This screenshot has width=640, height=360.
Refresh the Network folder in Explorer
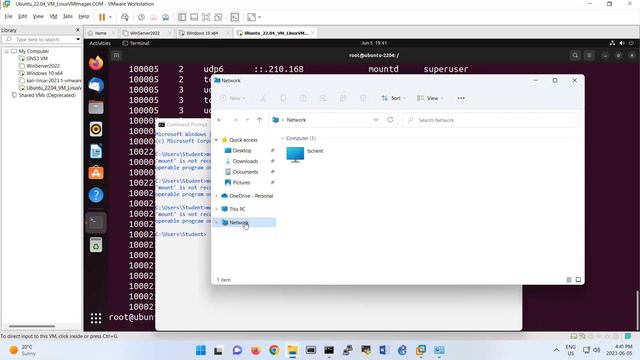pyautogui.click(x=390, y=120)
